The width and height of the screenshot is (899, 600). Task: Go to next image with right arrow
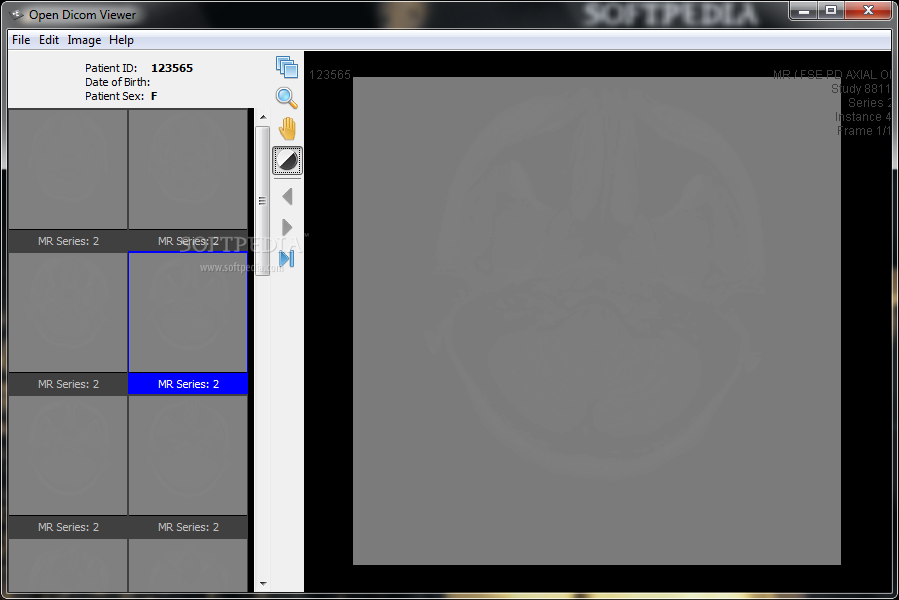(287, 227)
